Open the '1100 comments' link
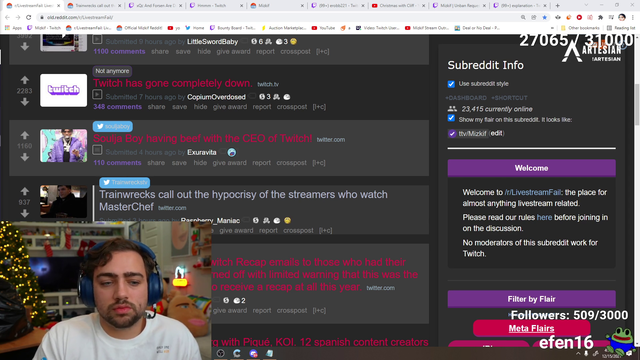 [119, 51]
